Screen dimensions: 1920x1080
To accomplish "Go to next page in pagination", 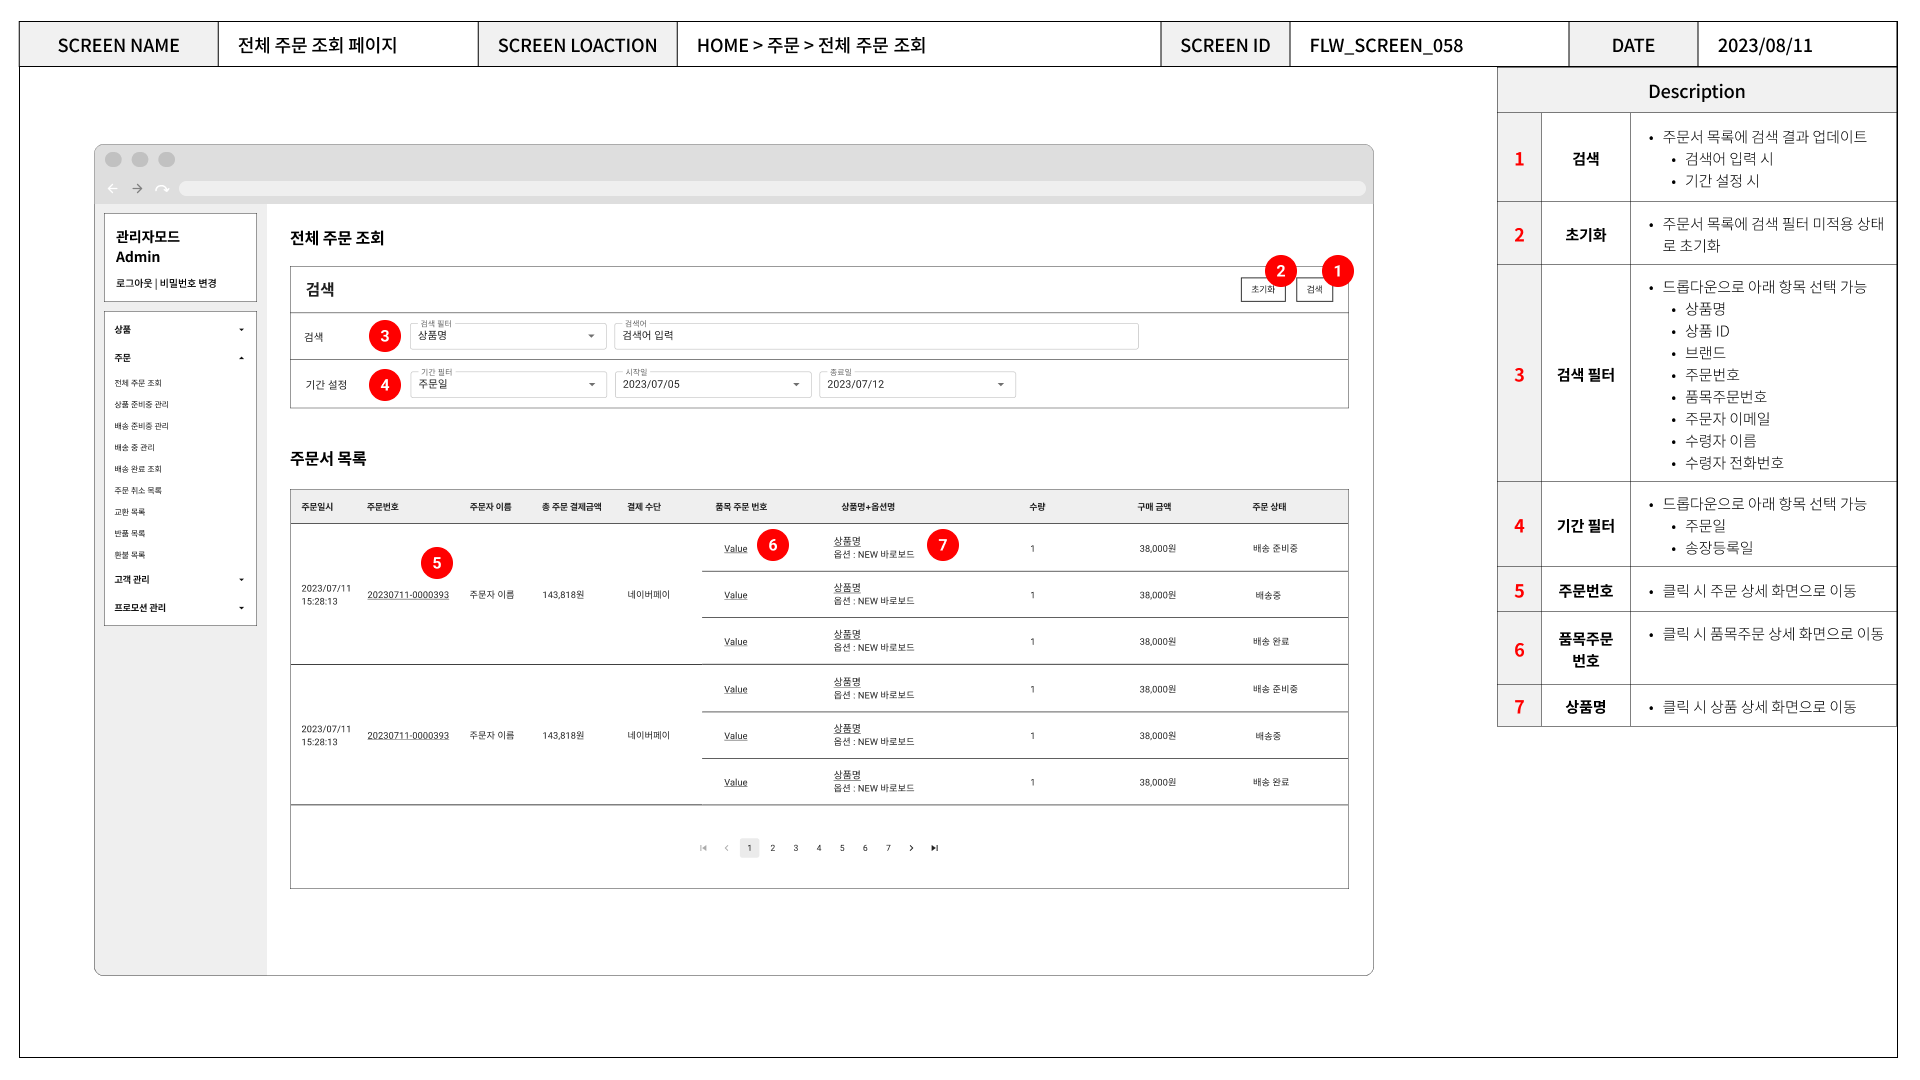I will pyautogui.click(x=911, y=848).
